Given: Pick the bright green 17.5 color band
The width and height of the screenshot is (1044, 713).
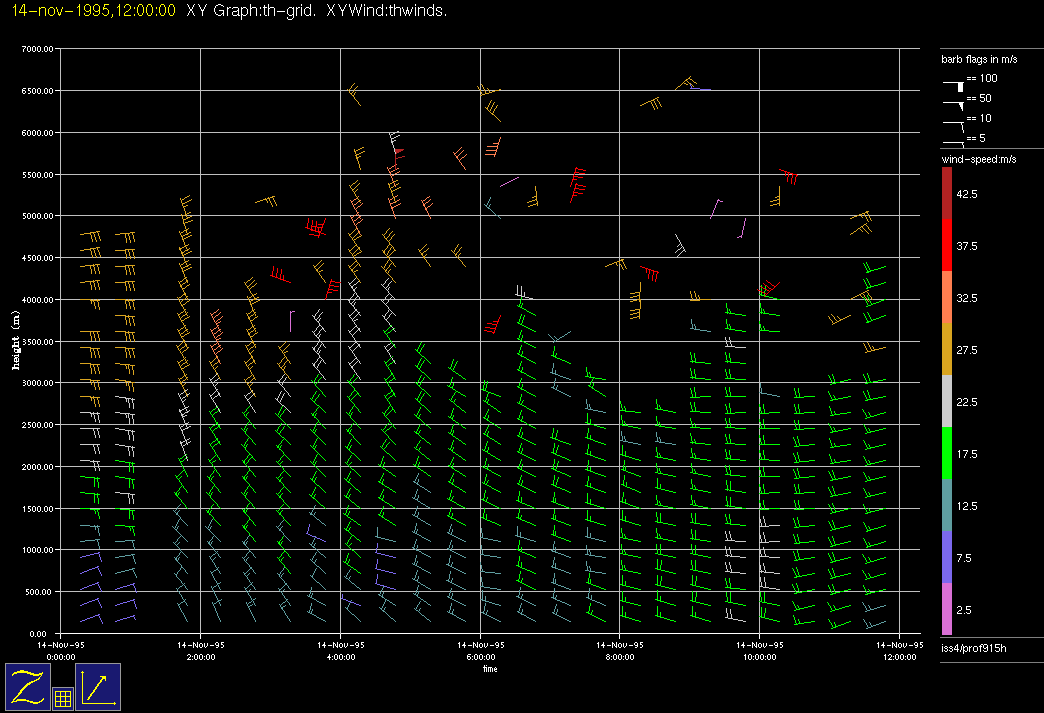Looking at the screenshot, I should pos(947,454).
